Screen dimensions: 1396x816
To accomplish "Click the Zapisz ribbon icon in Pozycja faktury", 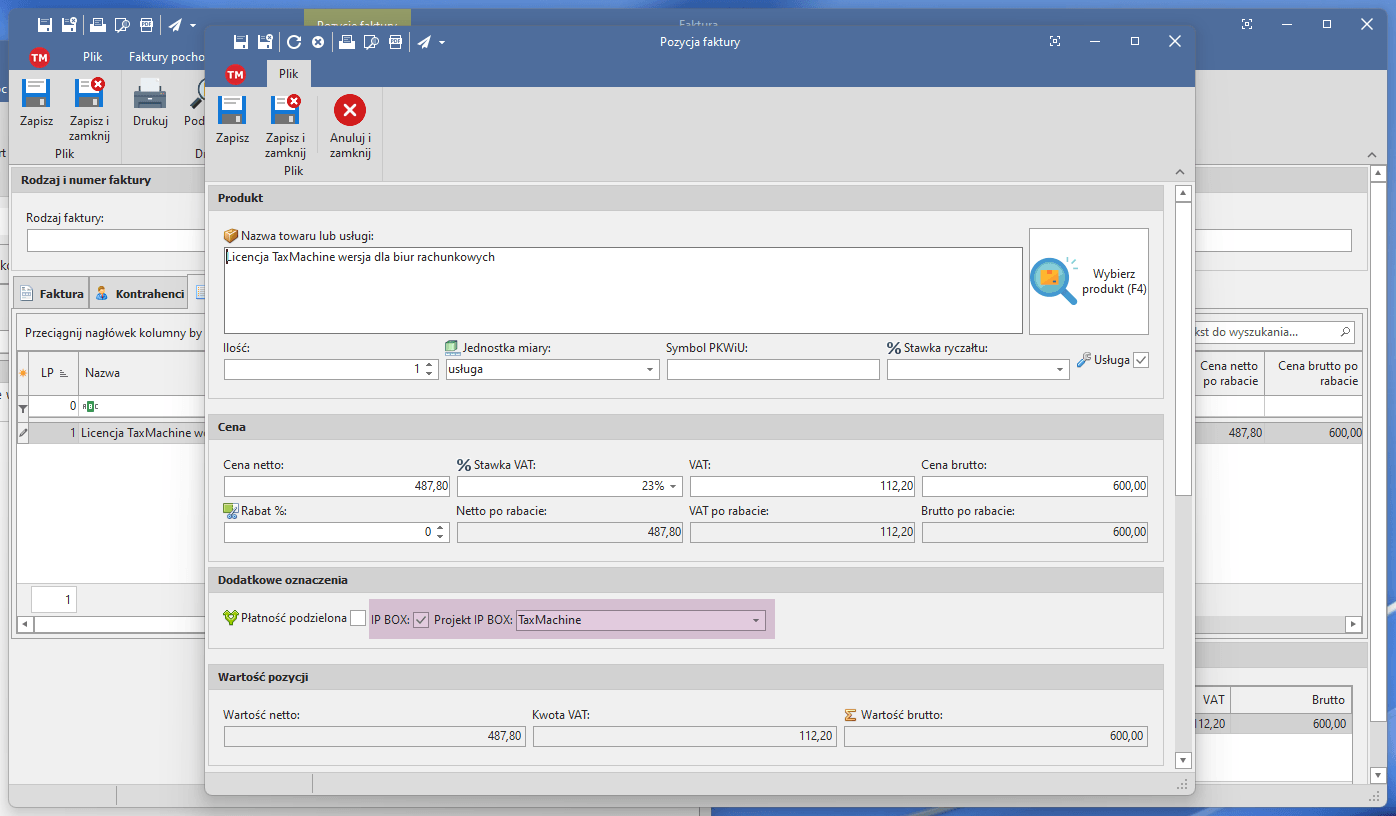I will 232,111.
